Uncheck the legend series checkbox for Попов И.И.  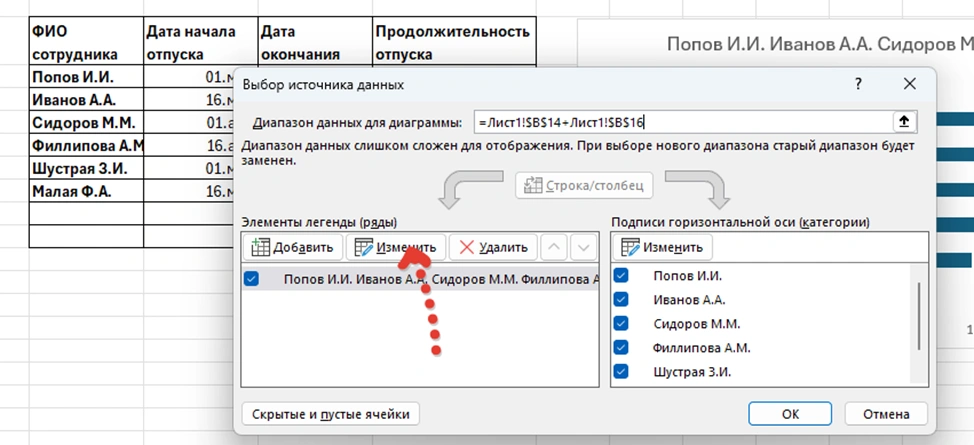(x=251, y=279)
